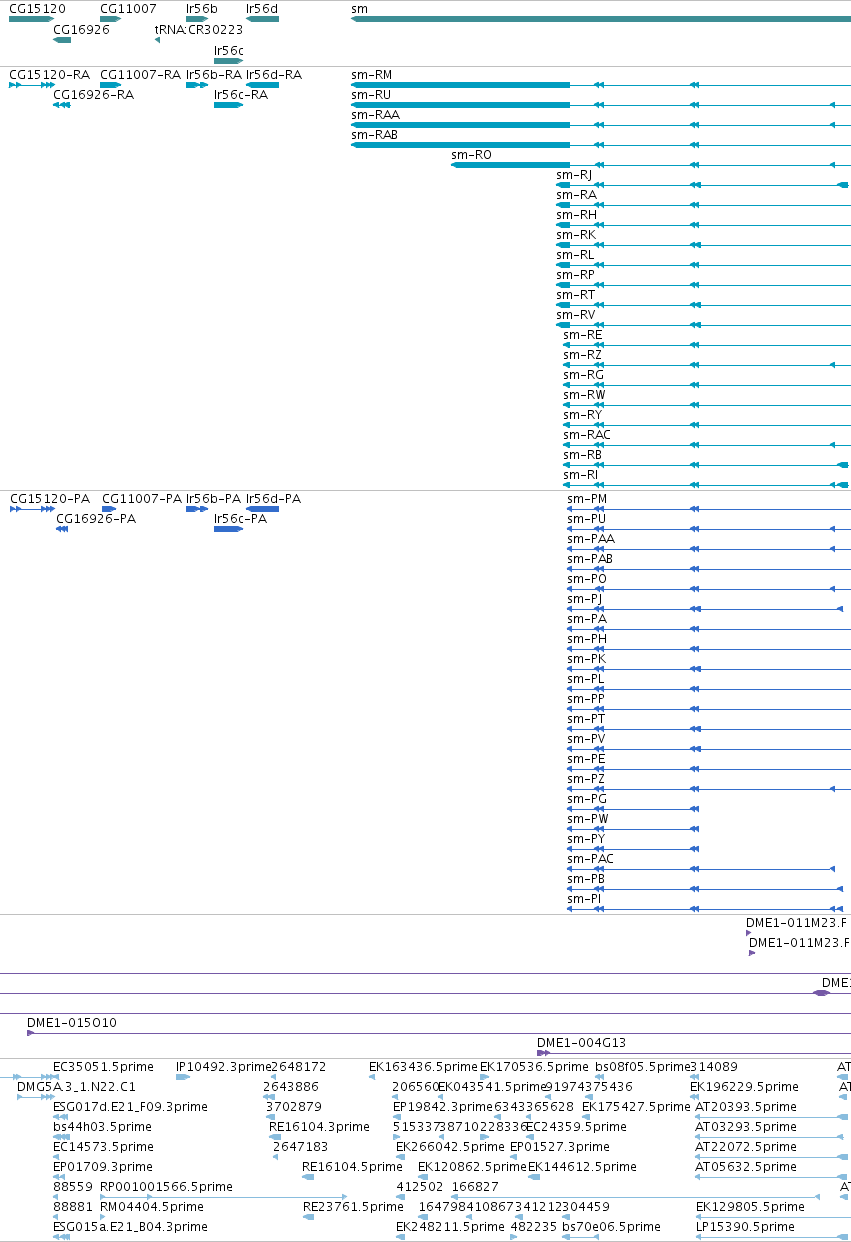This screenshot has height=1242, width=851.
Task: Click the CG16926 gene label
Action: 81,29
